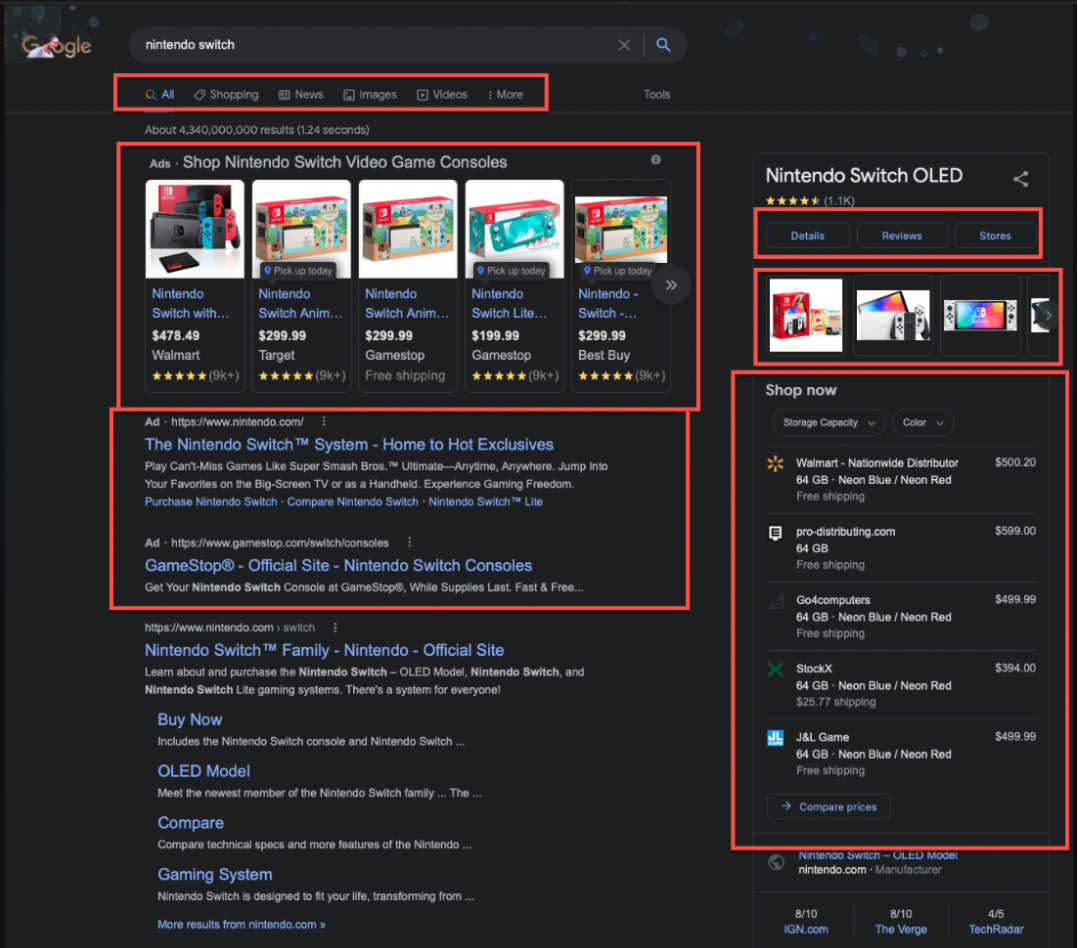Open the three-dot menu next to the nintendo.com ad
Viewport: 1078px width, 948px height.
tap(322, 421)
